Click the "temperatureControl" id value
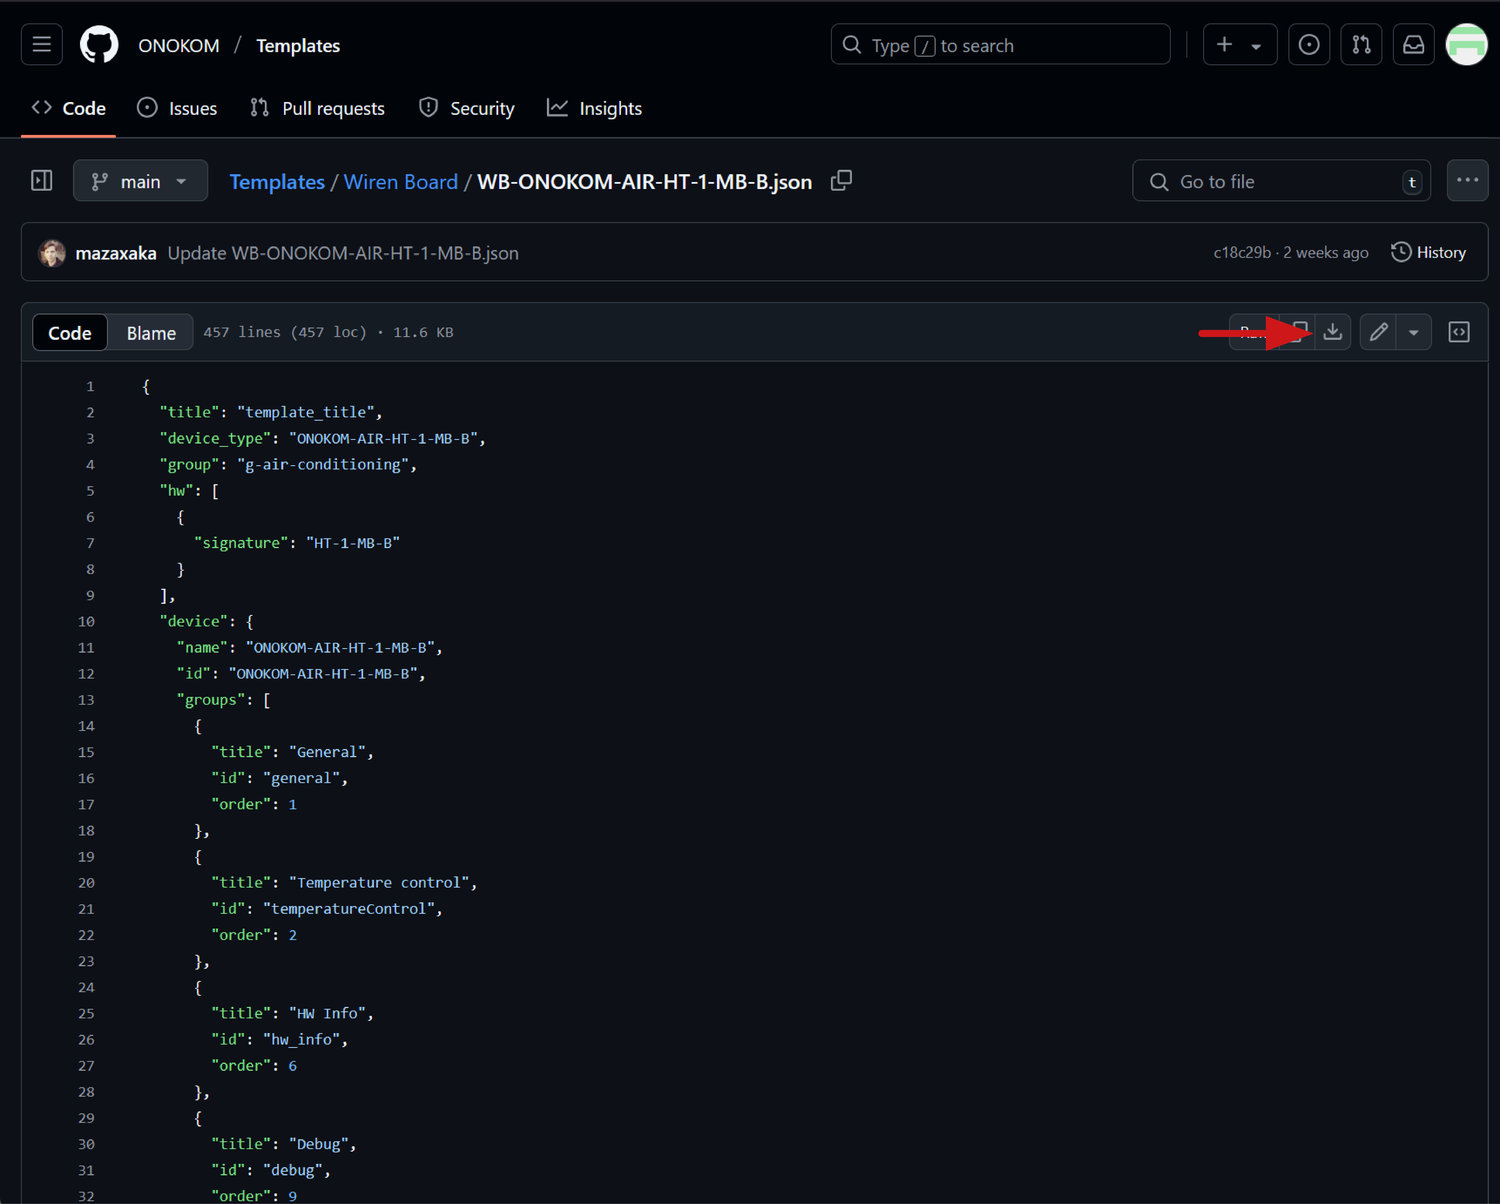The height and width of the screenshot is (1204, 1500). (x=349, y=909)
